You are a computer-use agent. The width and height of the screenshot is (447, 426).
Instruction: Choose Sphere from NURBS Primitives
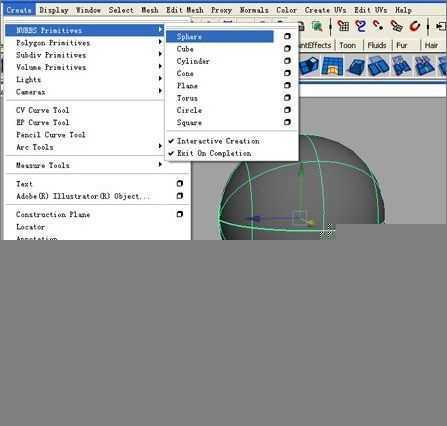(220, 36)
